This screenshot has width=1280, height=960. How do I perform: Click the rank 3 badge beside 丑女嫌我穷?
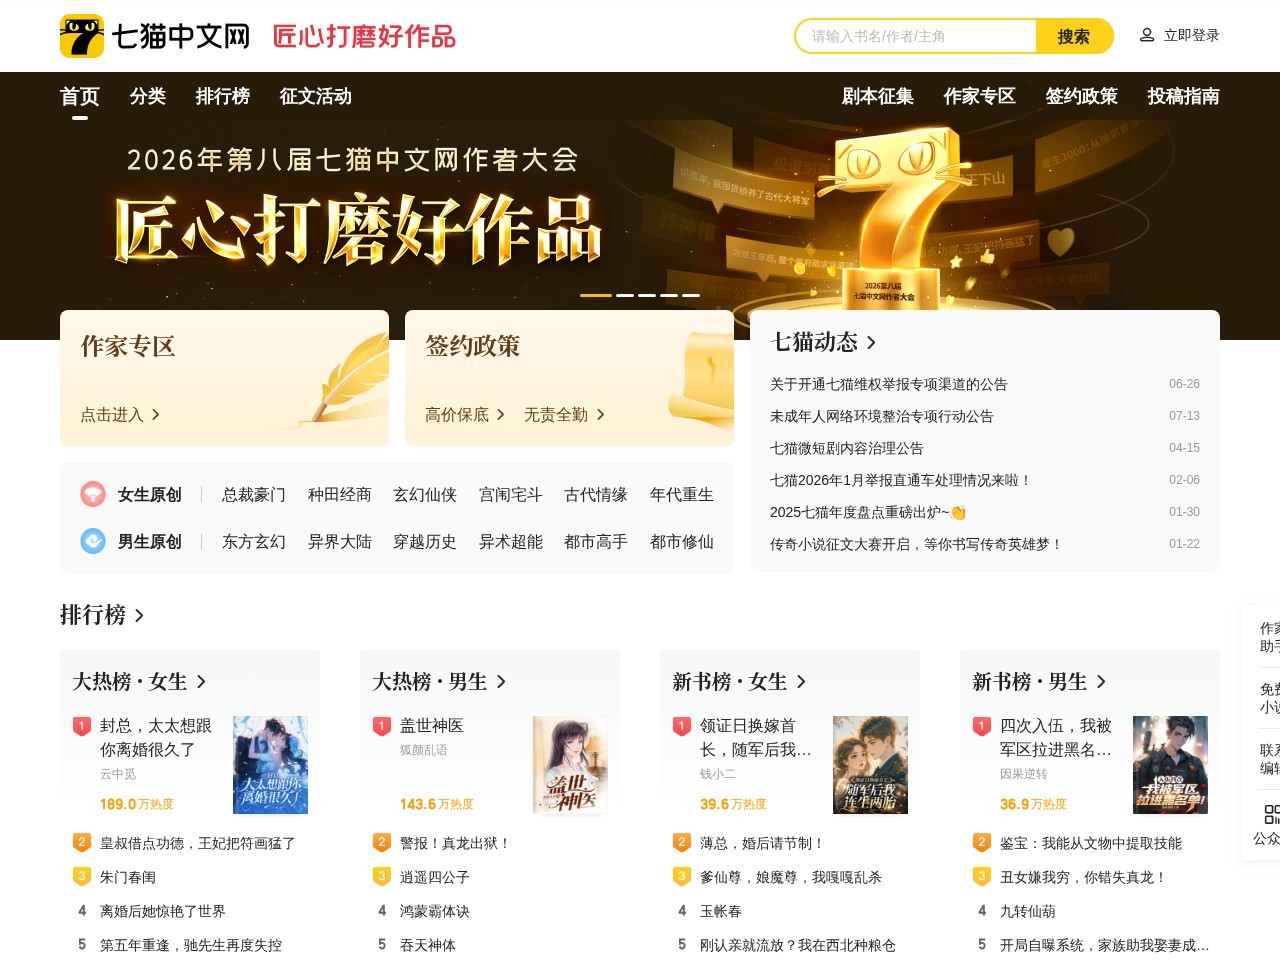(982, 876)
